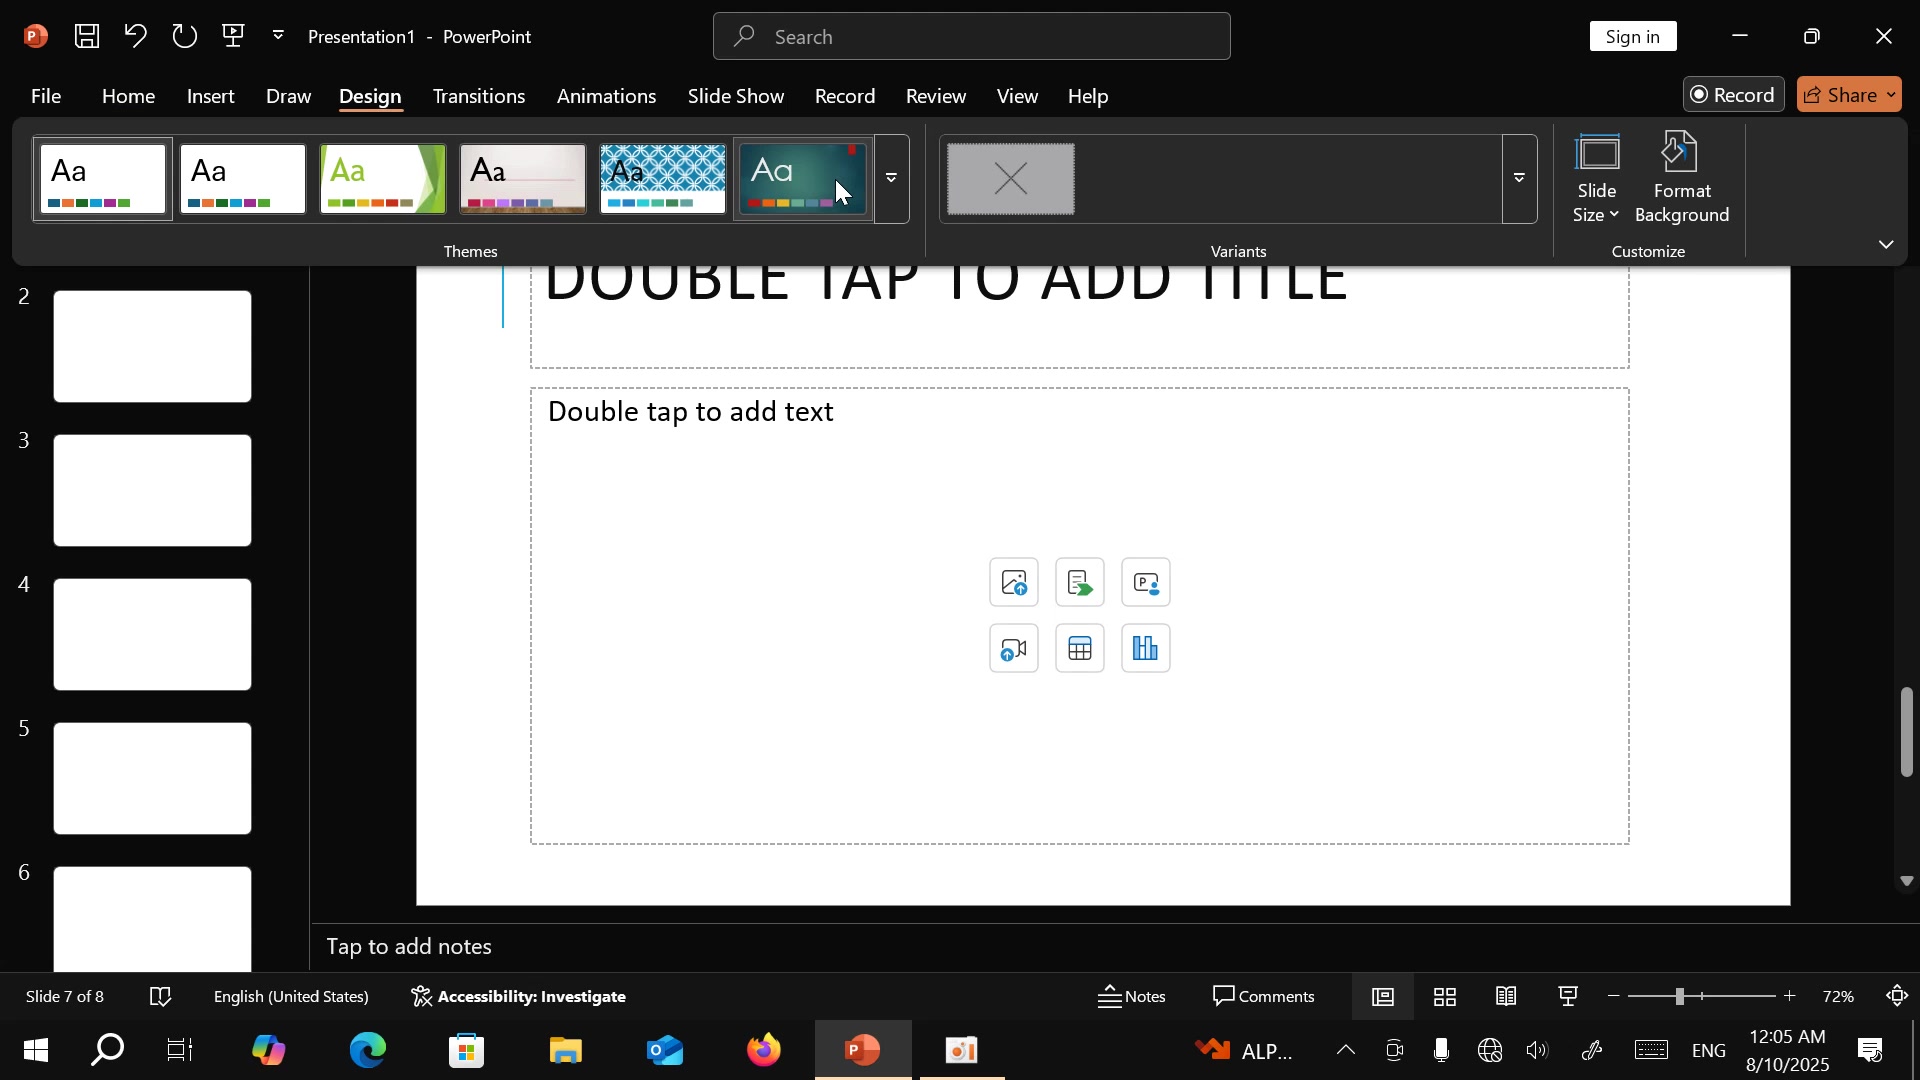1920x1080 pixels.
Task: Open the File menu
Action: 45,96
